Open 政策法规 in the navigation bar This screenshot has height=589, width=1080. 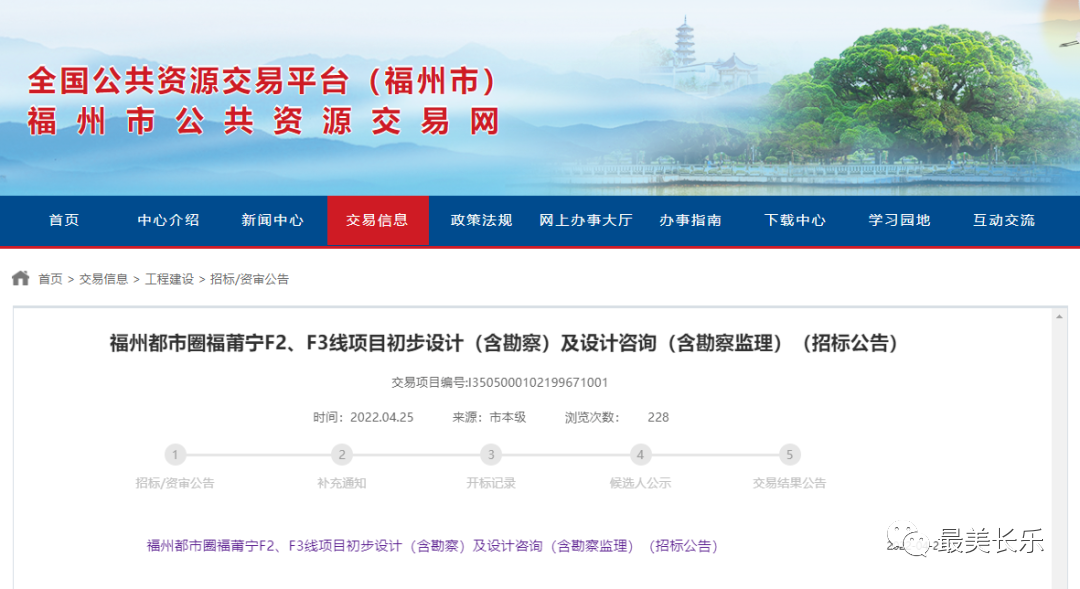[481, 220]
